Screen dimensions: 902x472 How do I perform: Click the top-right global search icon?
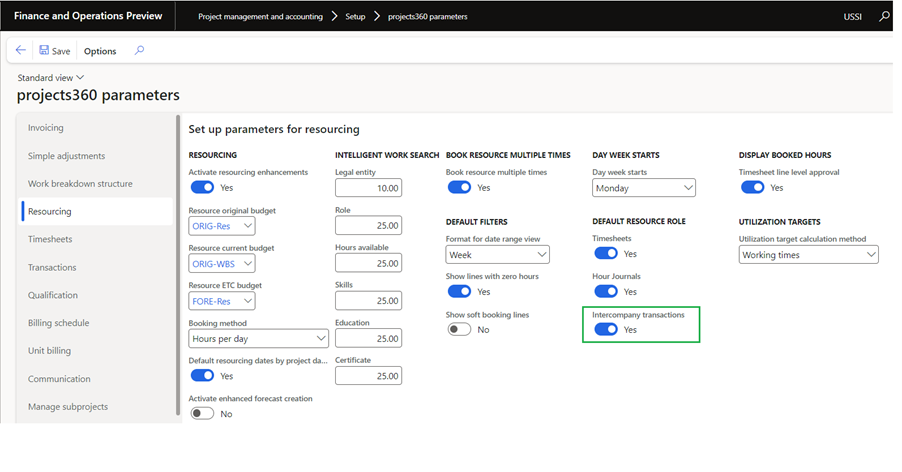[x=884, y=17]
